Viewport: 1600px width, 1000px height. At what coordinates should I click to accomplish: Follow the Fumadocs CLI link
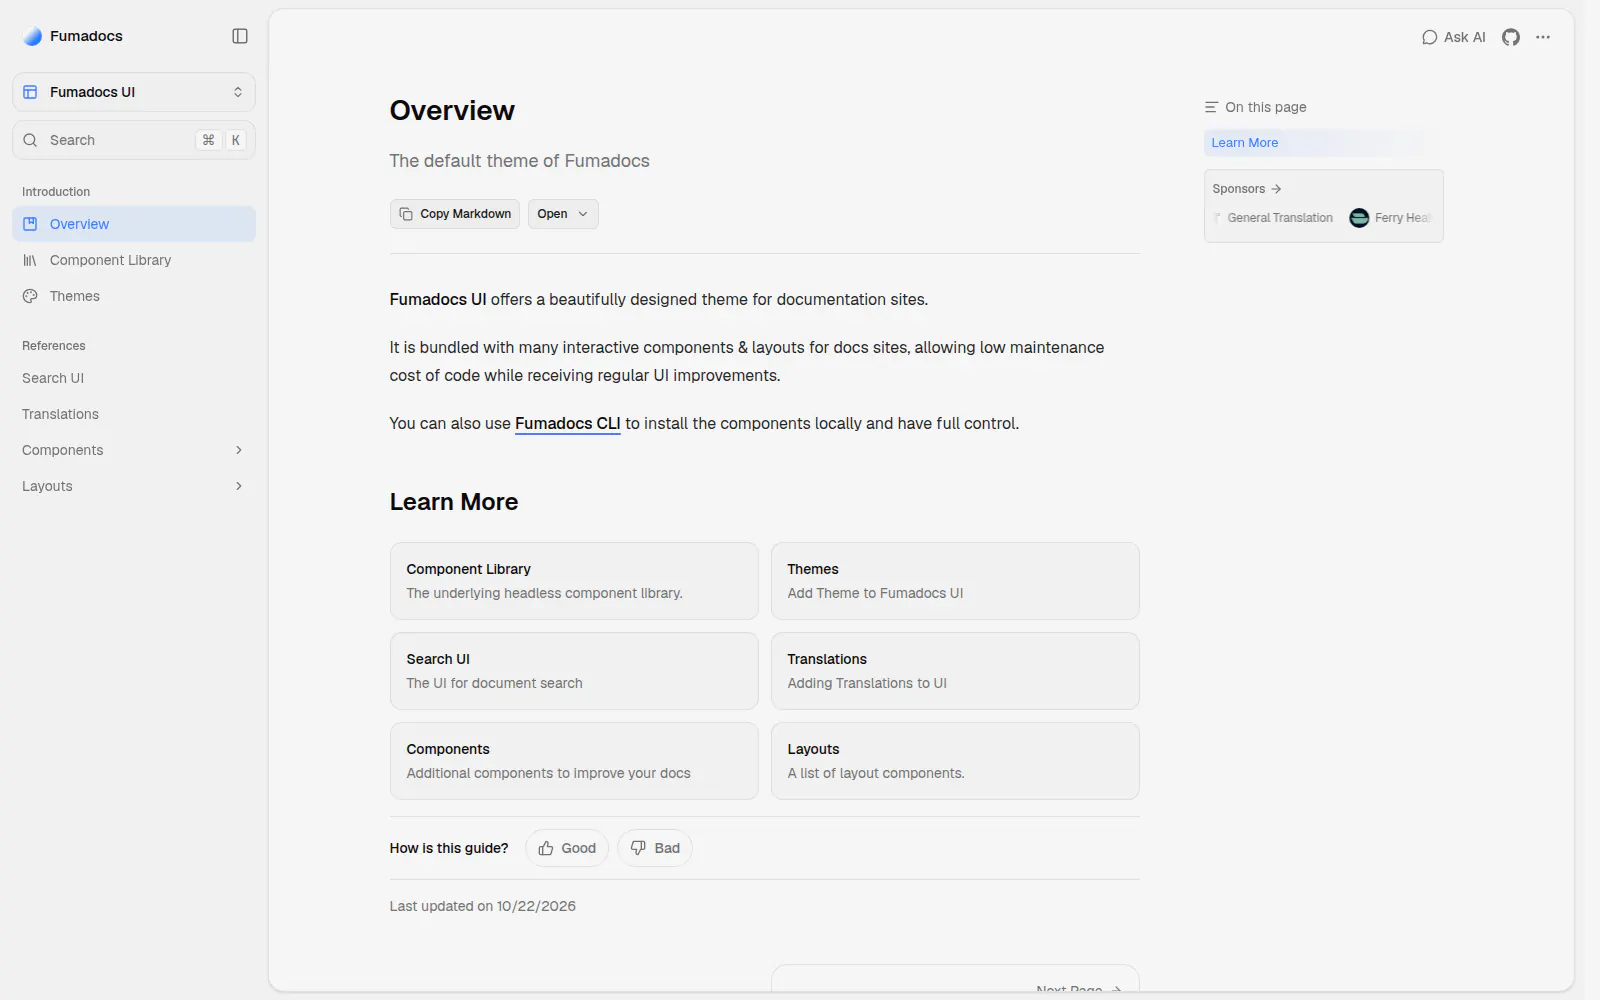point(567,424)
